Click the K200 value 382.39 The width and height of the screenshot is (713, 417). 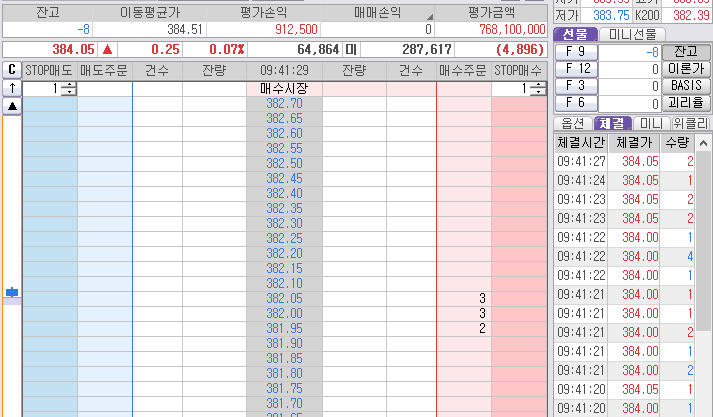[691, 15]
